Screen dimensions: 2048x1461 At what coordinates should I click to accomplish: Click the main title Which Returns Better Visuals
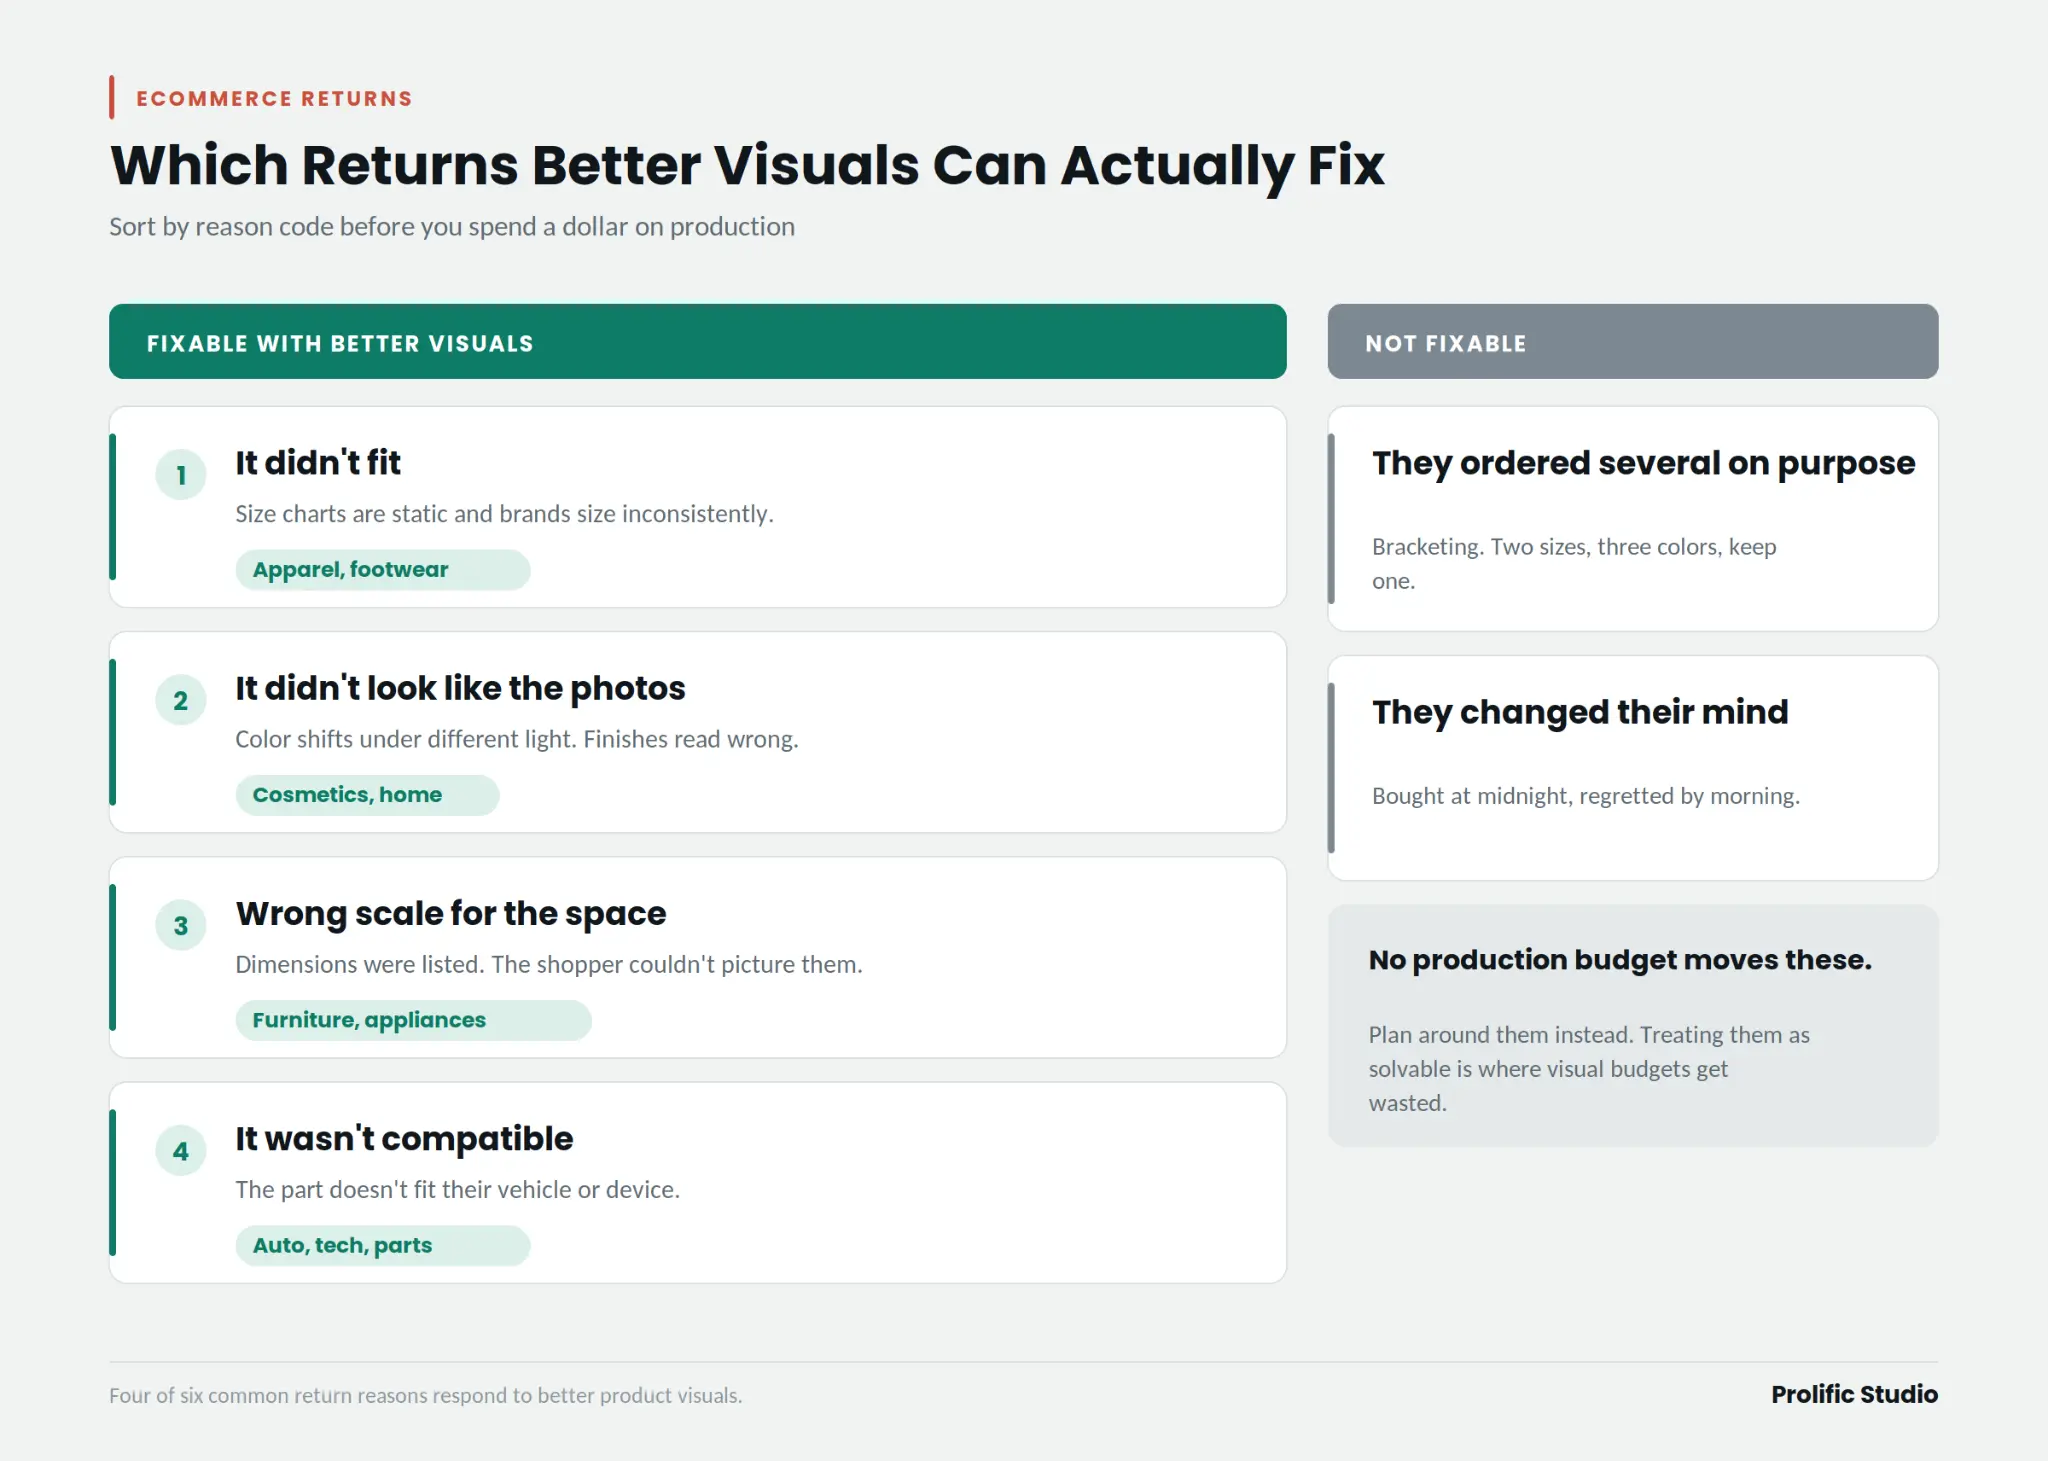click(x=747, y=165)
